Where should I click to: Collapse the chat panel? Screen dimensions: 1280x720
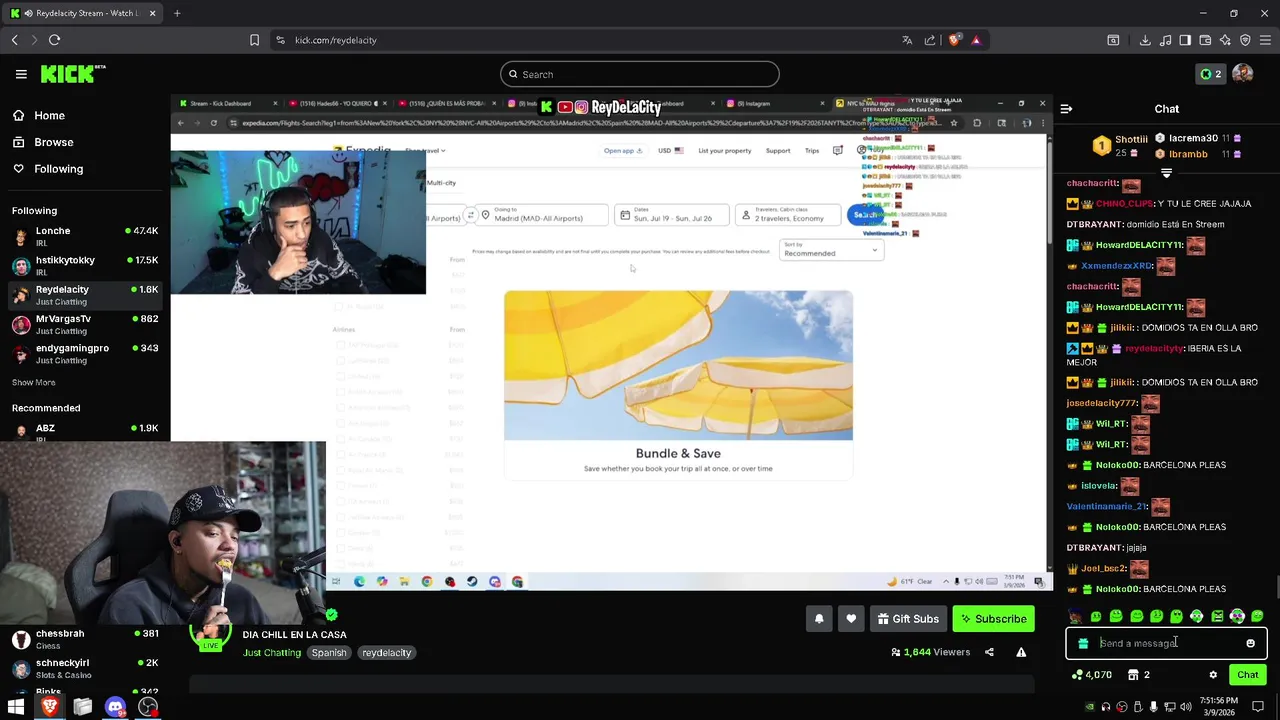(1066, 109)
